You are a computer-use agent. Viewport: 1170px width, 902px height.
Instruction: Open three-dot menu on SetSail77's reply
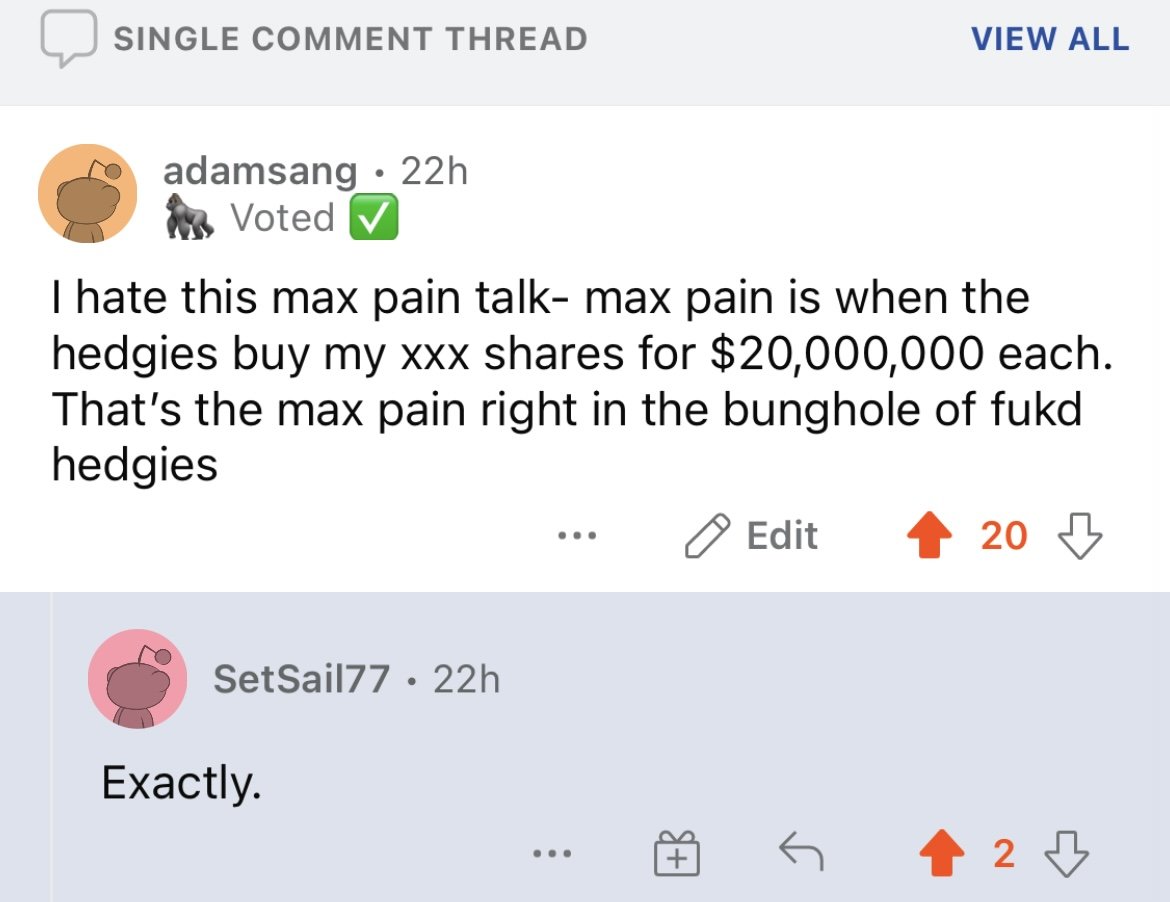[552, 853]
